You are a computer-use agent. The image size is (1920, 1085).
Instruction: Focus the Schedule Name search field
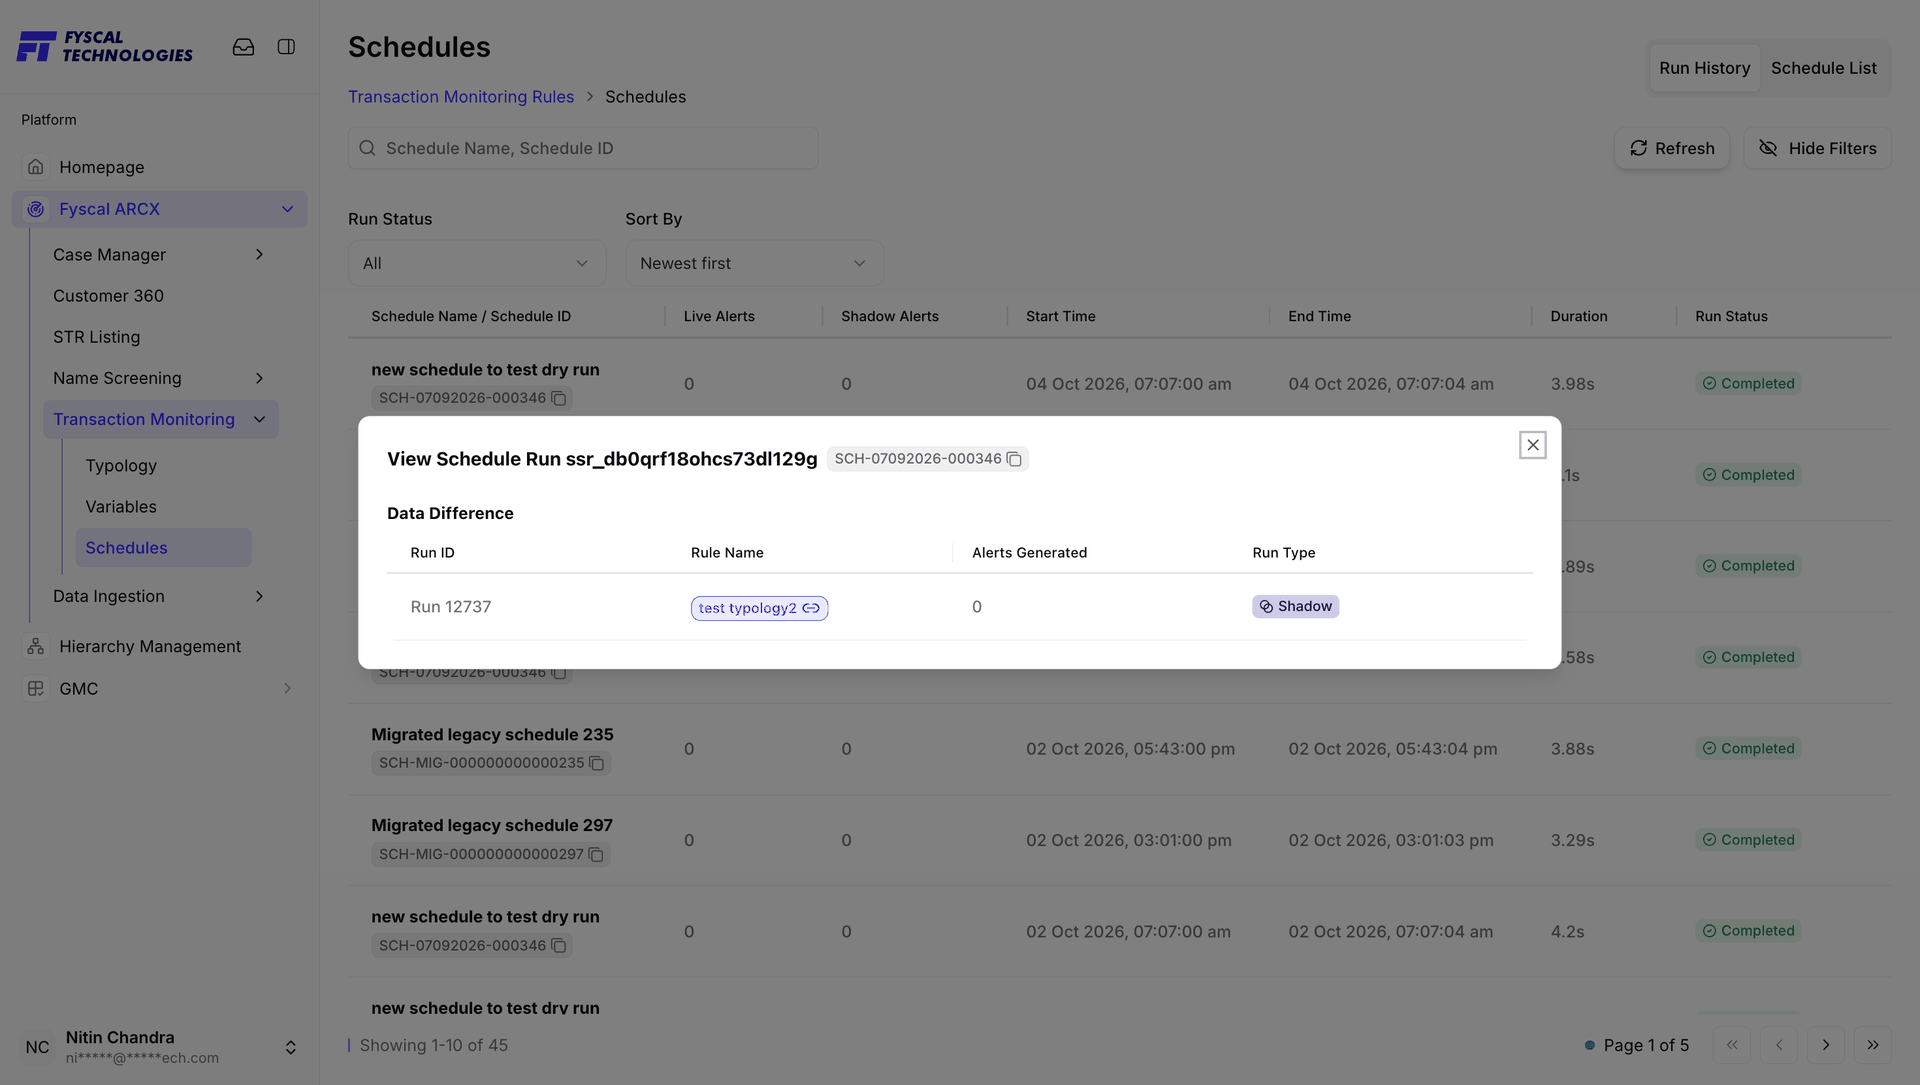coord(583,148)
